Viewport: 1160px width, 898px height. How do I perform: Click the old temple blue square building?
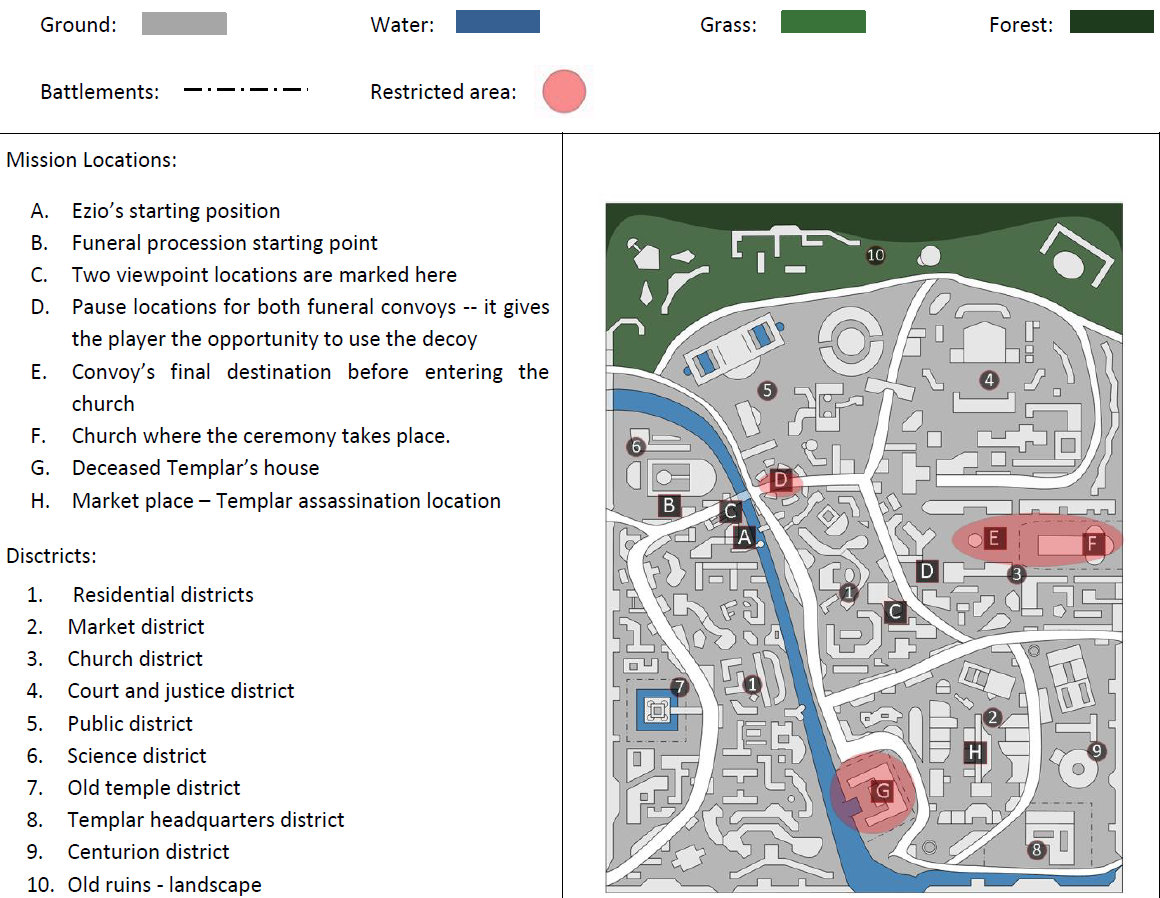[x=657, y=710]
